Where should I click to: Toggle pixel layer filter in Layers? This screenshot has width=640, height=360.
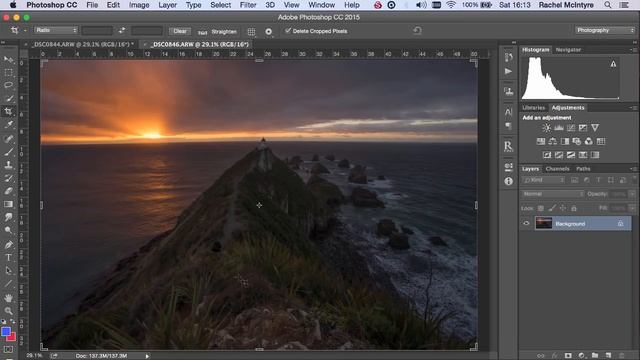pyautogui.click(x=575, y=180)
